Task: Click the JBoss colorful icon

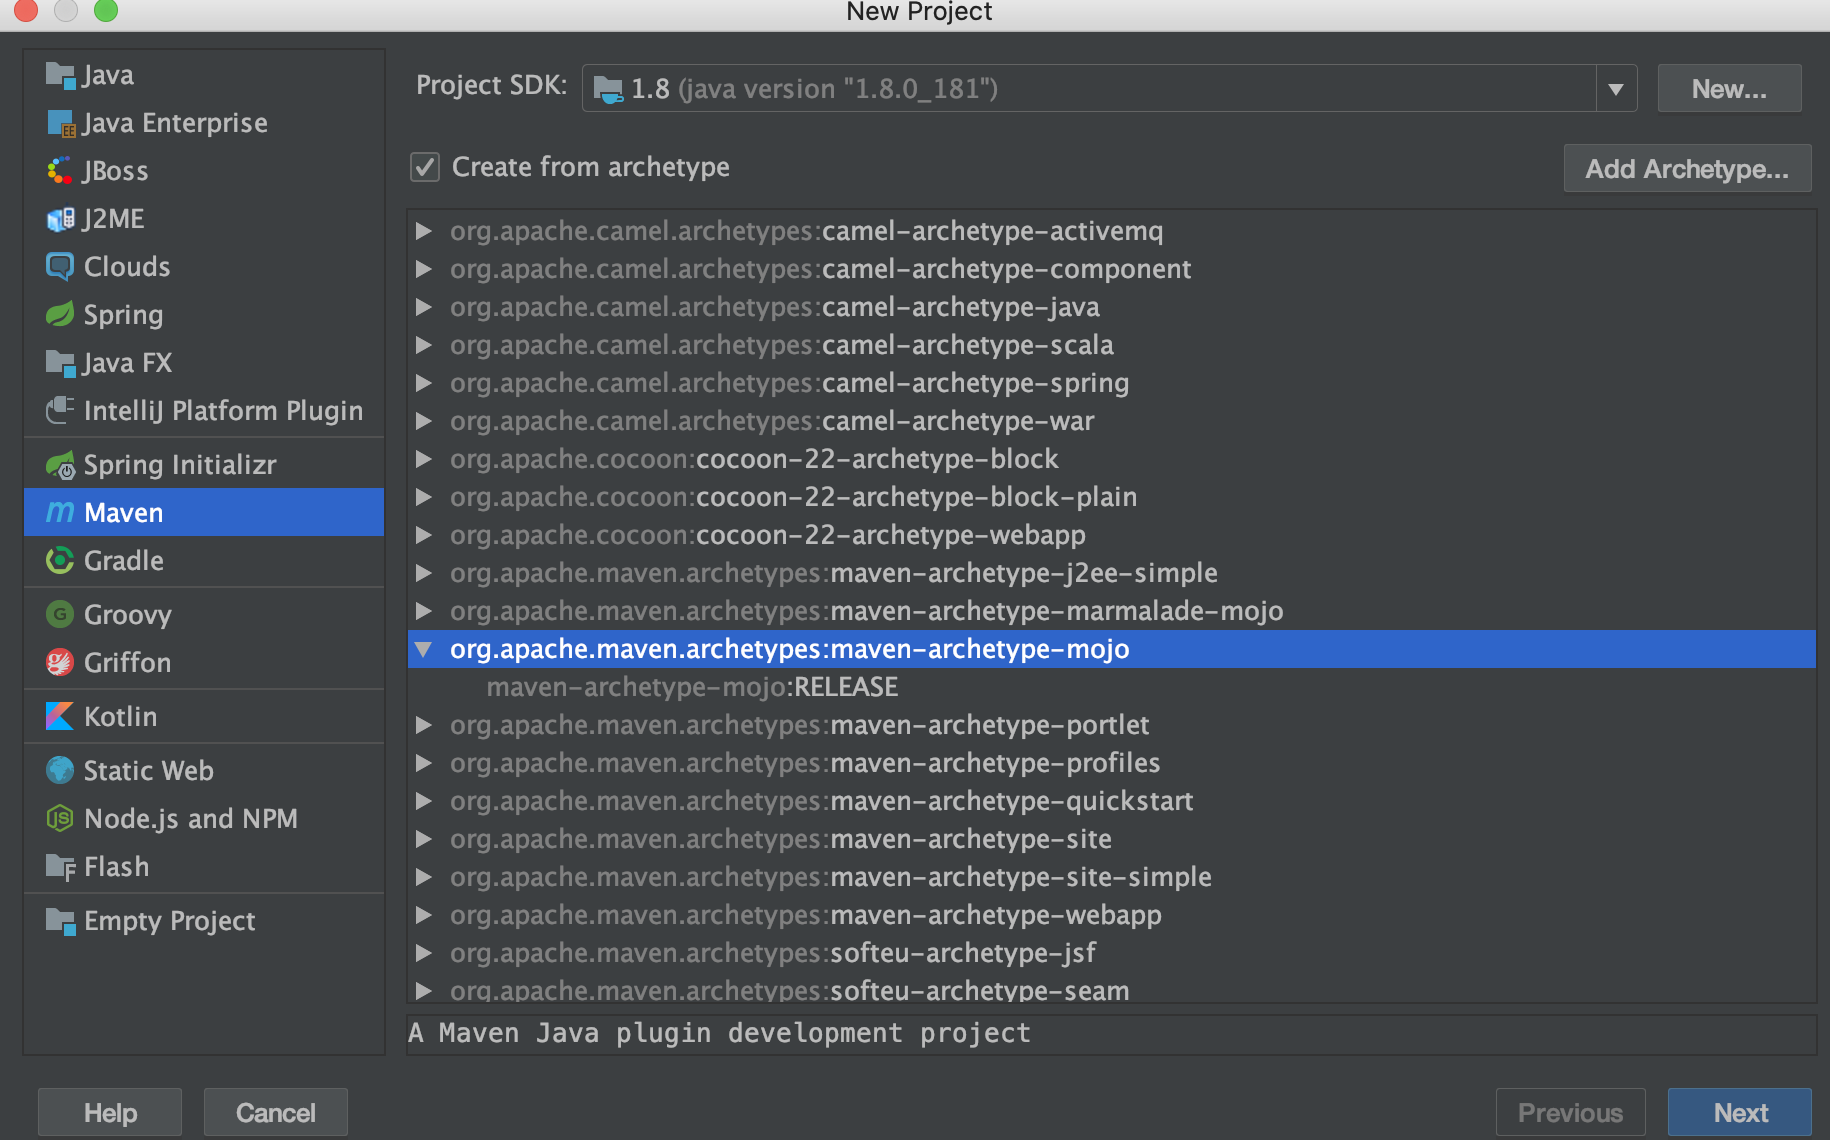Action: [x=60, y=171]
